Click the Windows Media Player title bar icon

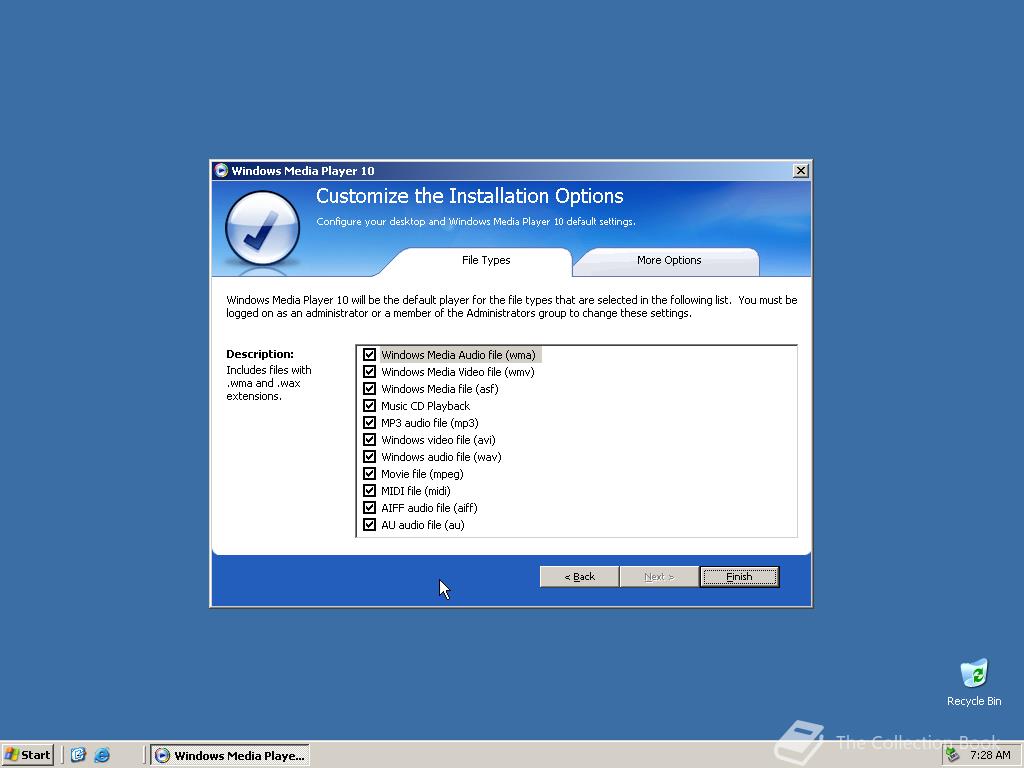pyautogui.click(x=221, y=170)
